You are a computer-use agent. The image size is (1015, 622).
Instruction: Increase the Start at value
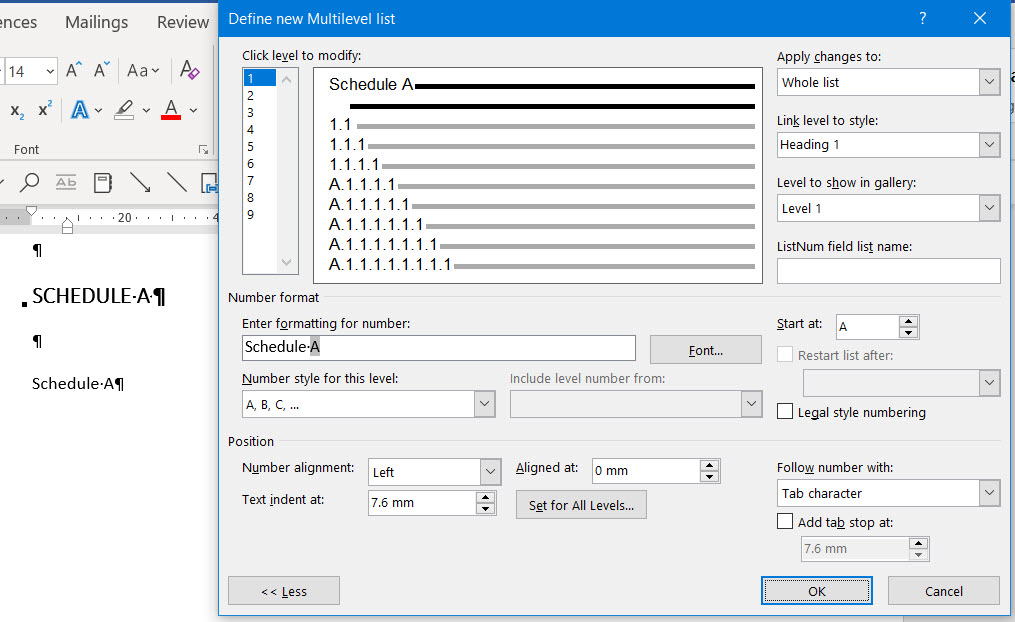tap(909, 321)
